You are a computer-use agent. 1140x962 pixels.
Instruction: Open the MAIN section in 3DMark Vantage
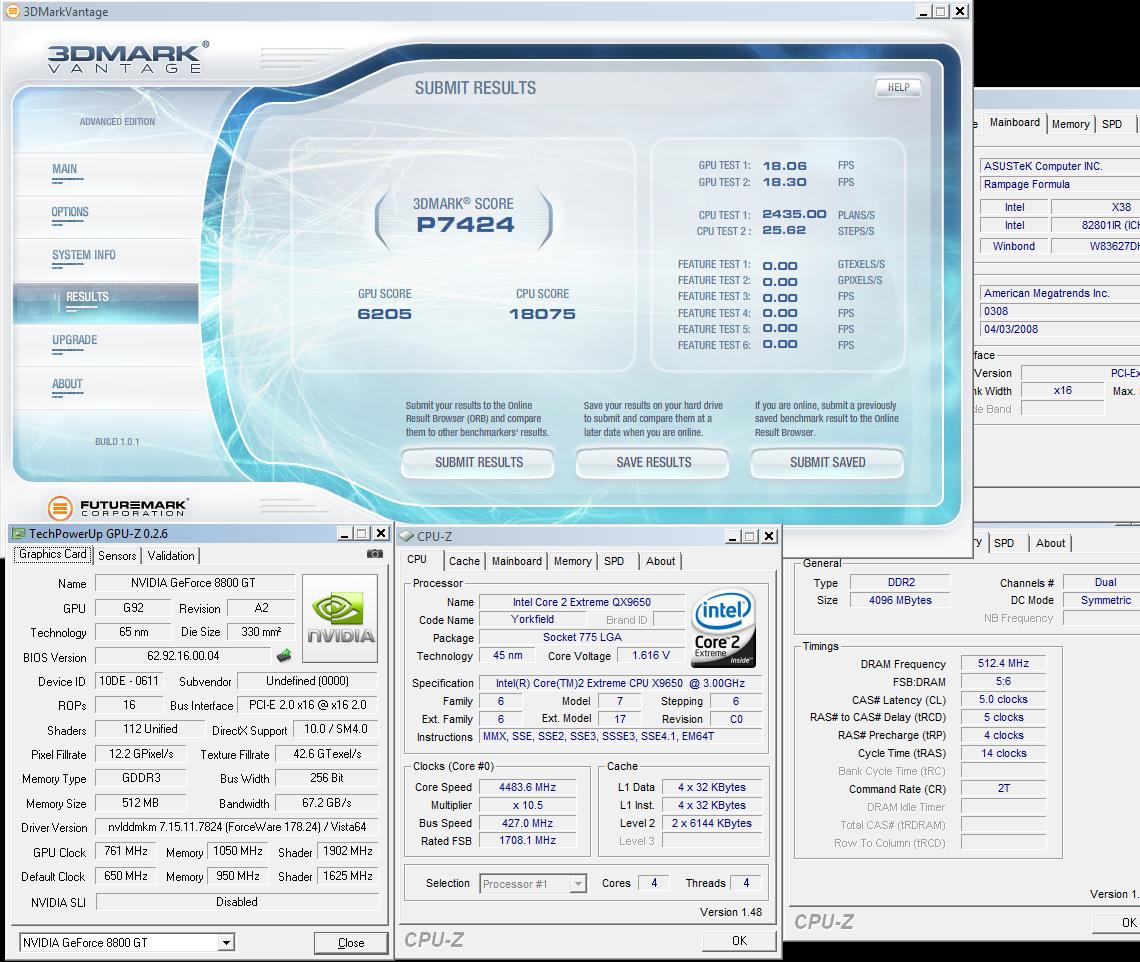[x=65, y=169]
